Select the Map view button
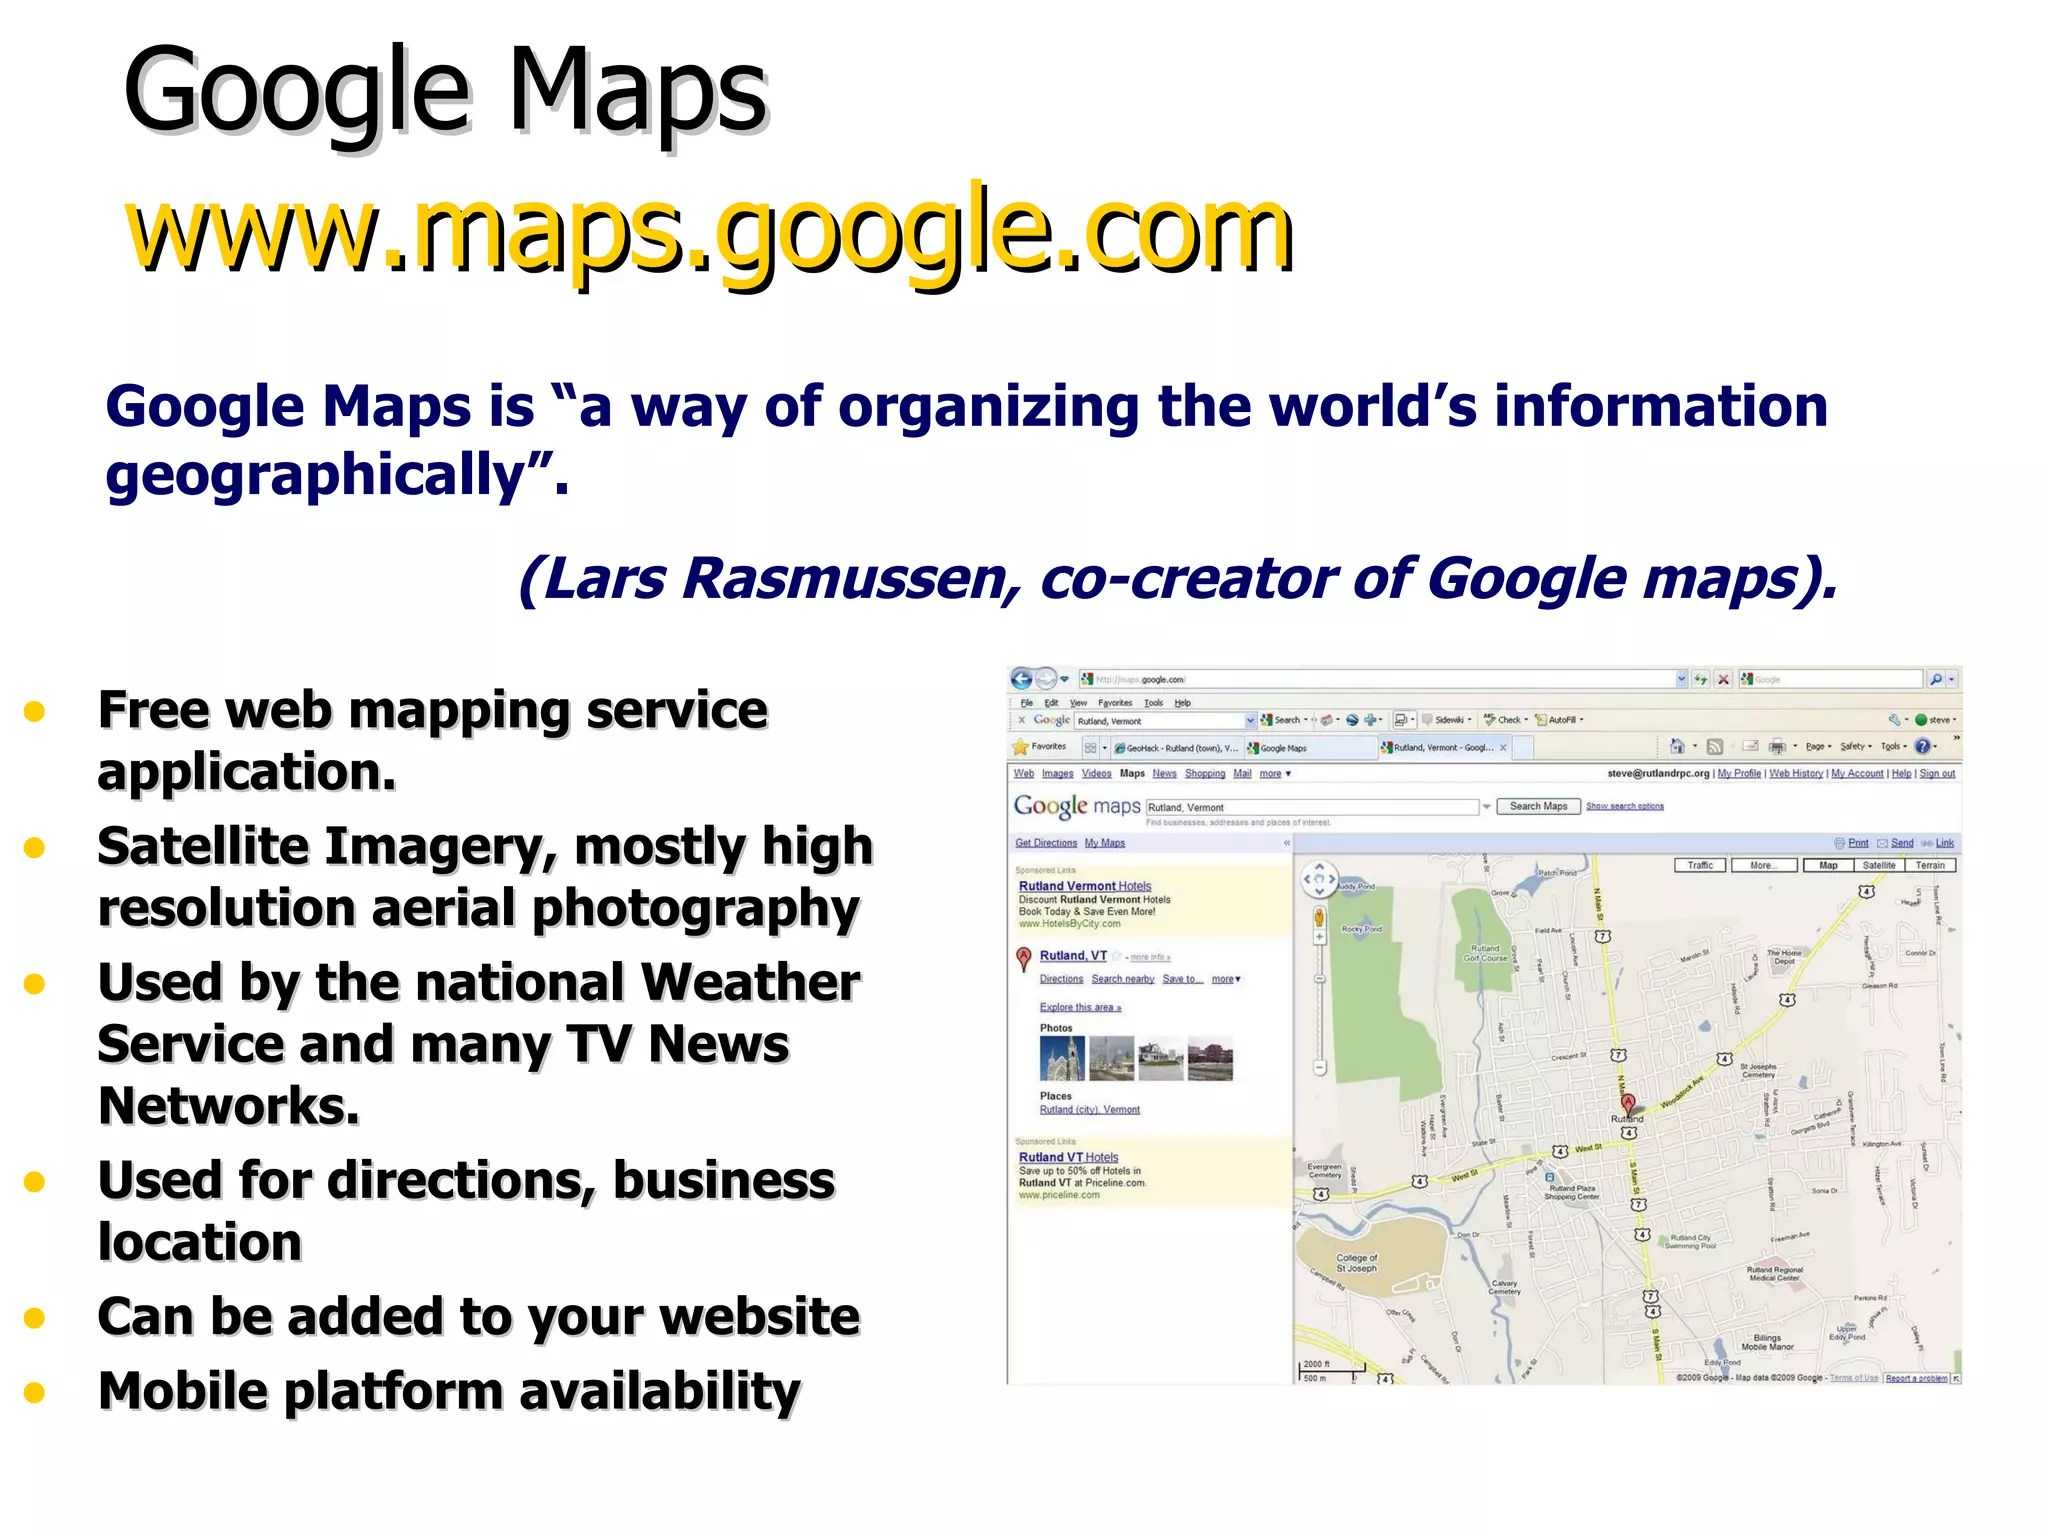Image resolution: width=2048 pixels, height=1536 pixels. [x=1828, y=865]
